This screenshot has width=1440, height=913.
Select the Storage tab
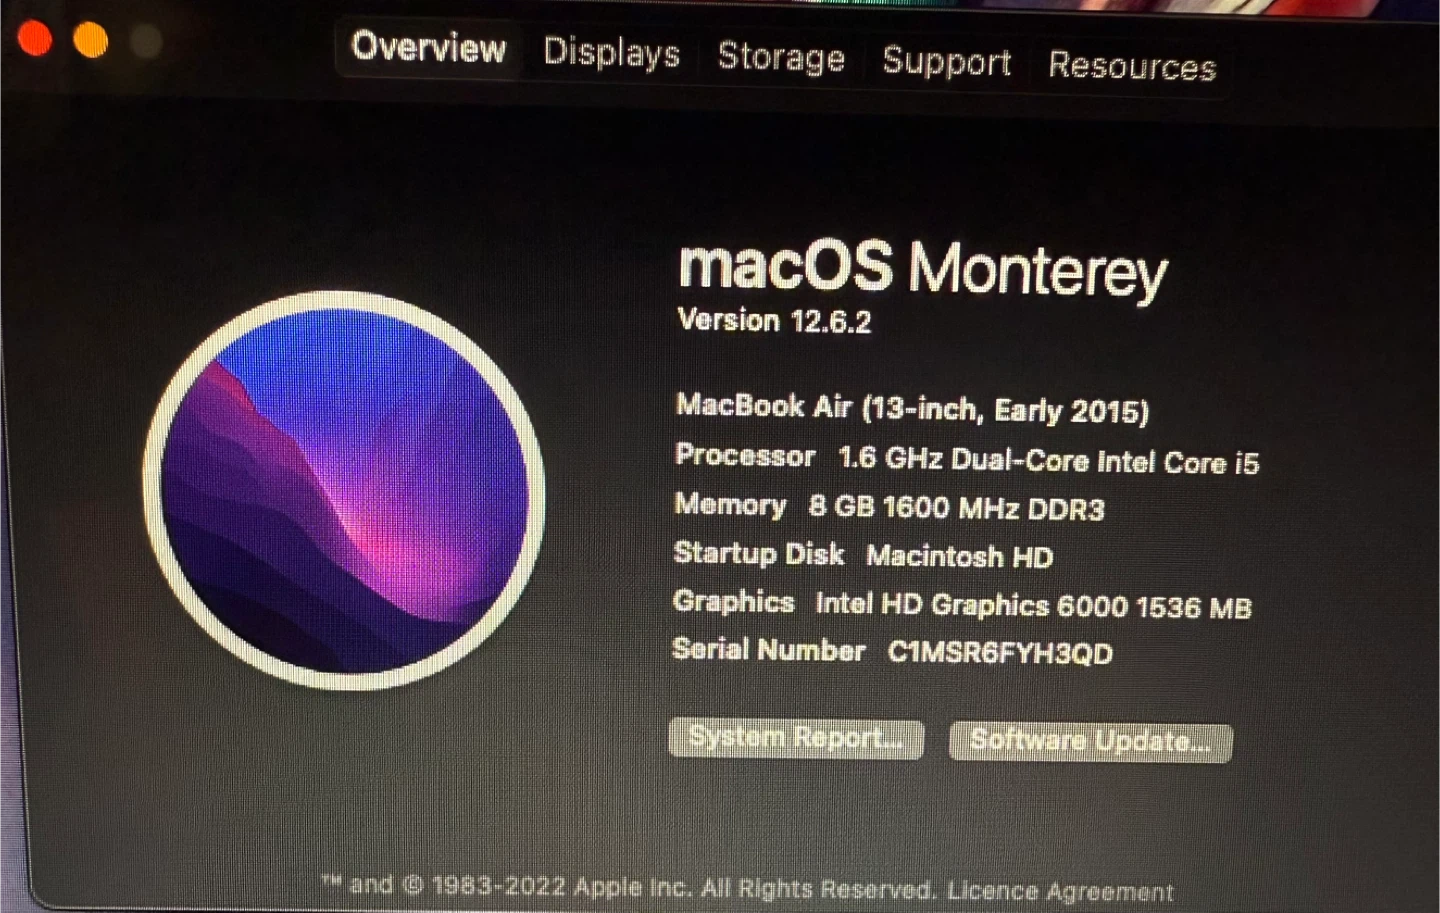click(781, 57)
